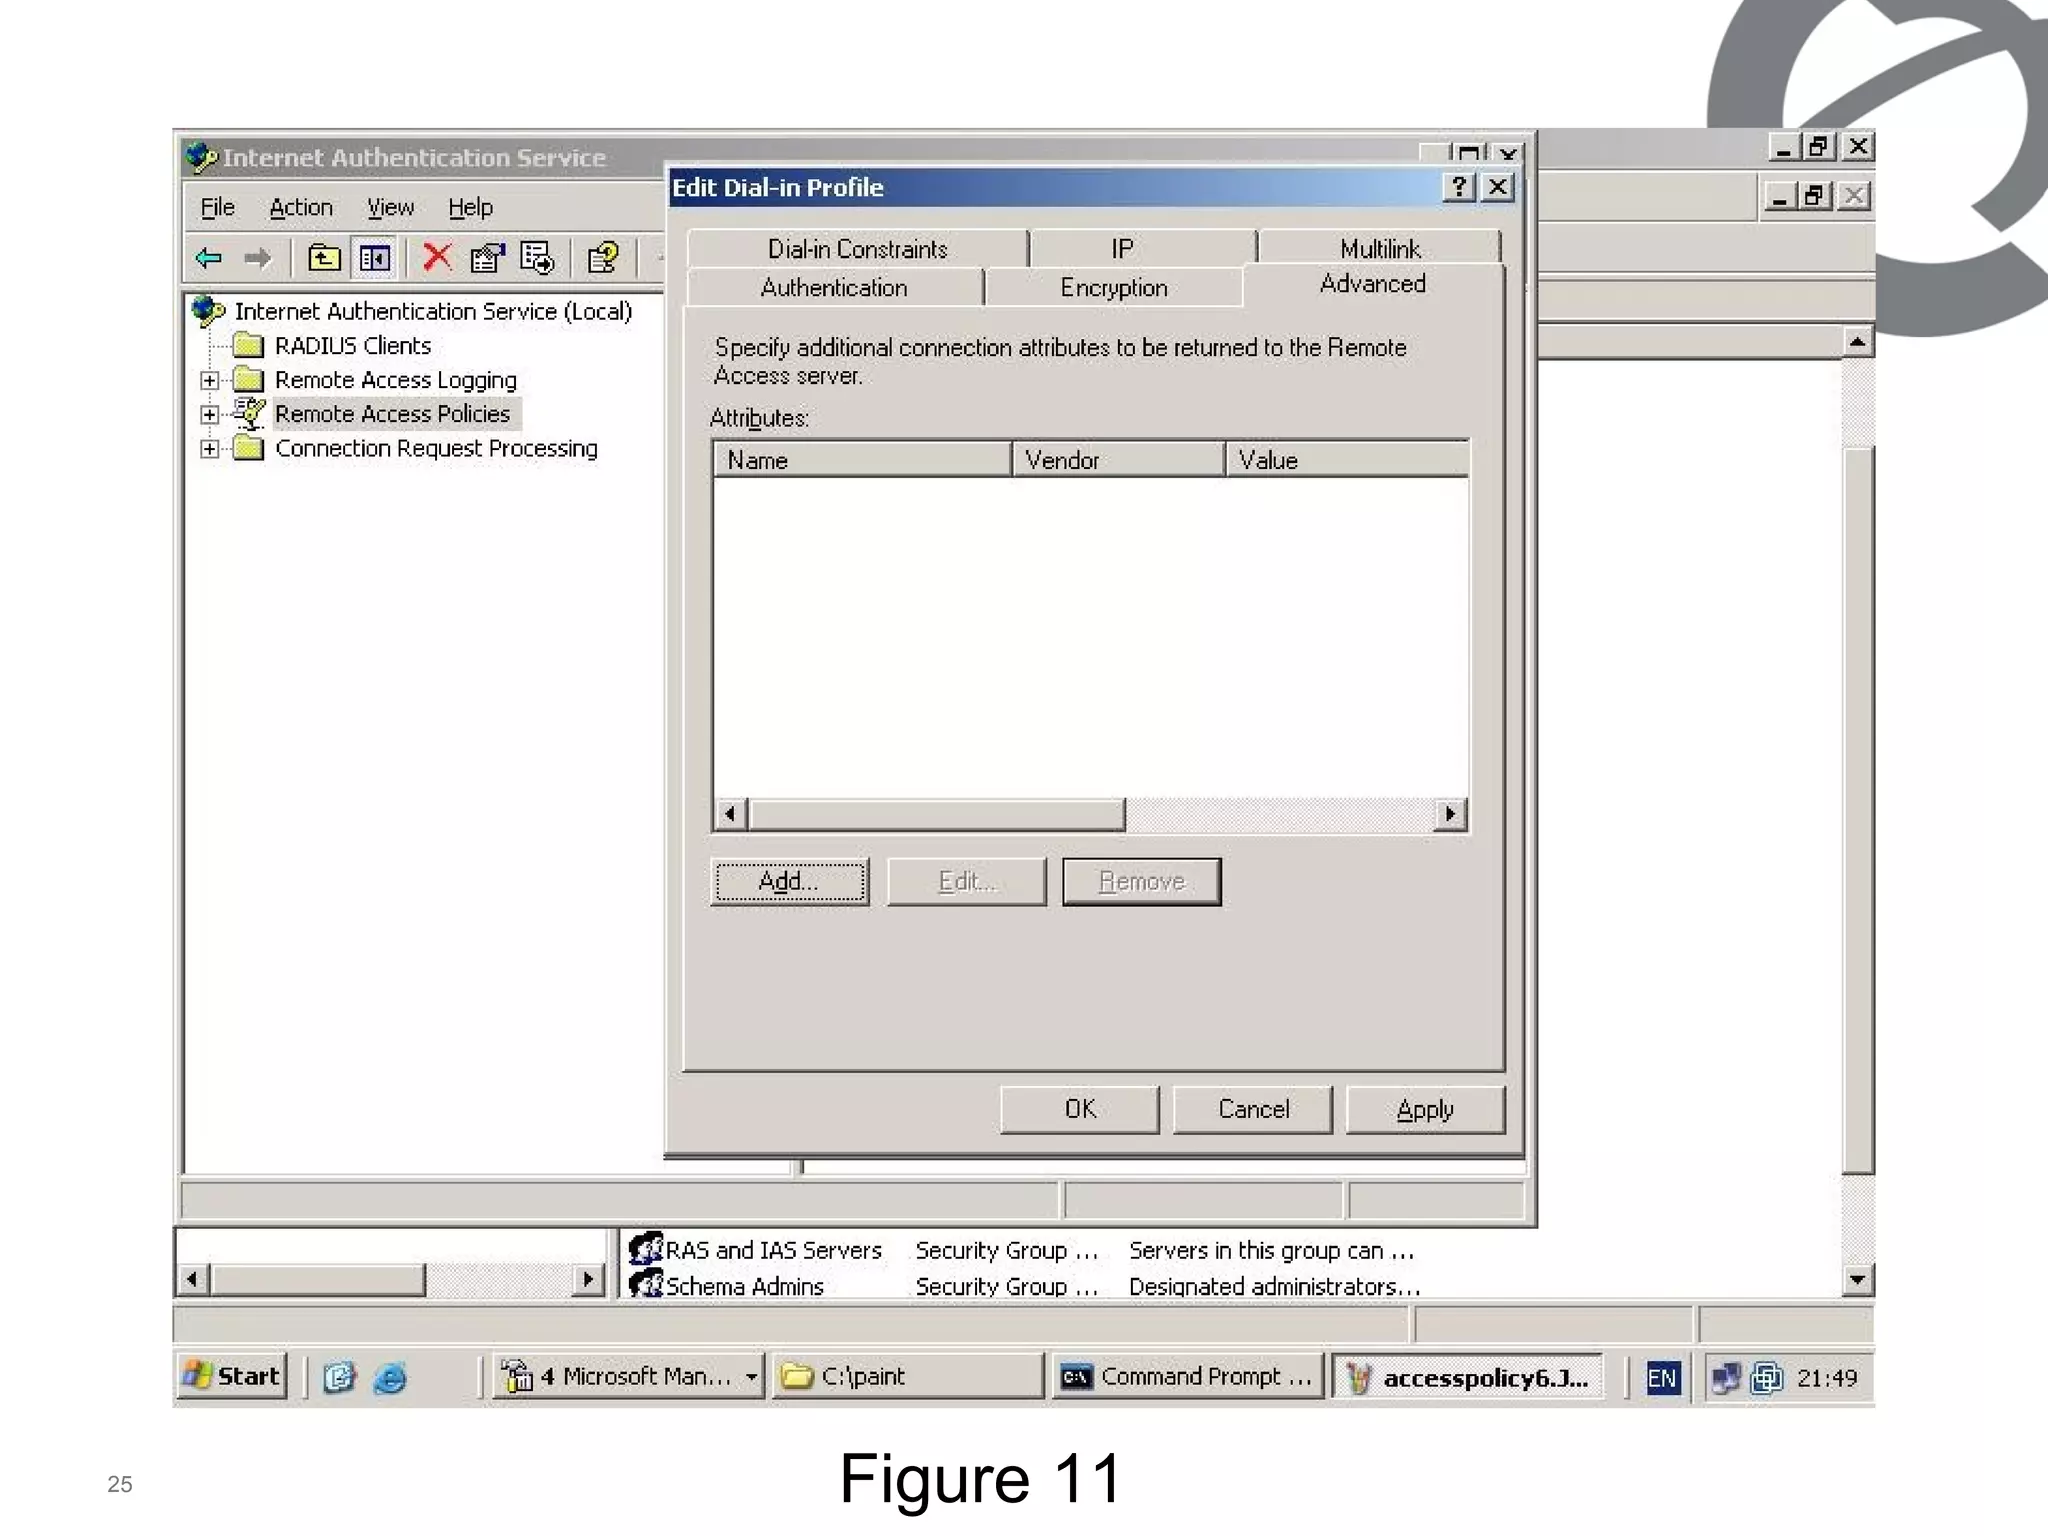Open the Help menu

pos(470,207)
